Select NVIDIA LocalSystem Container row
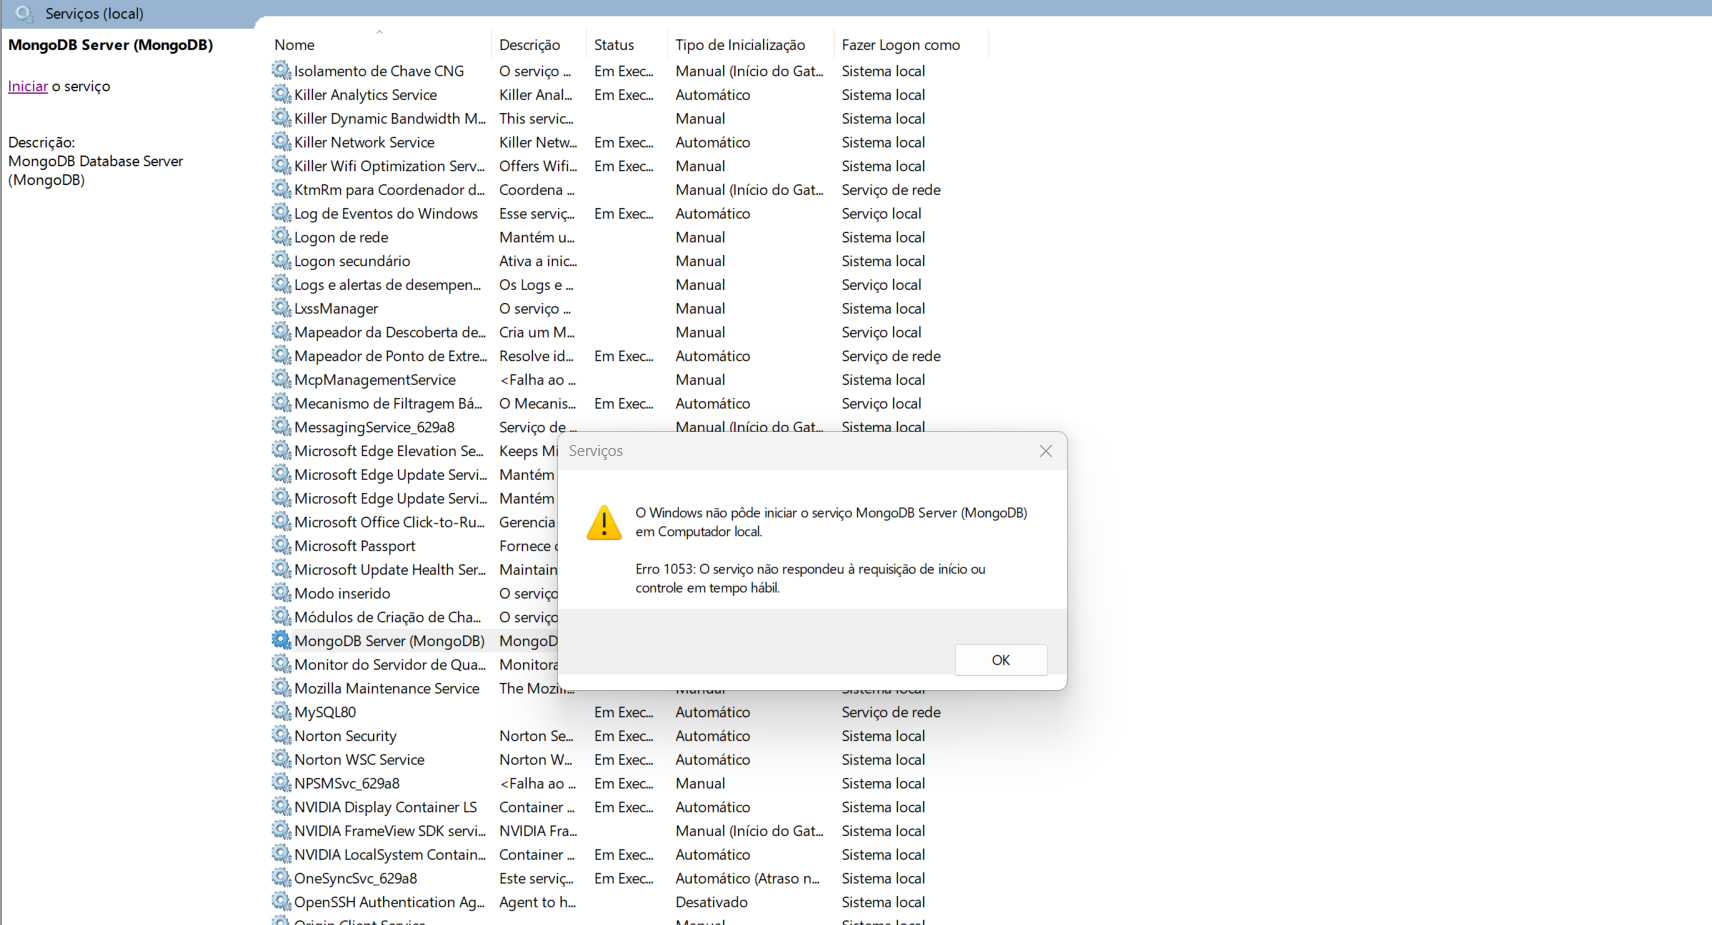Viewport: 1712px width, 925px height. coord(630,855)
